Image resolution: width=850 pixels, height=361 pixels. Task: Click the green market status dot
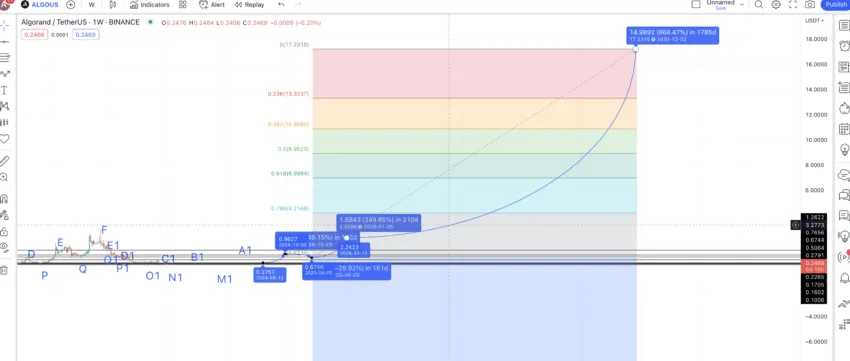(x=150, y=23)
